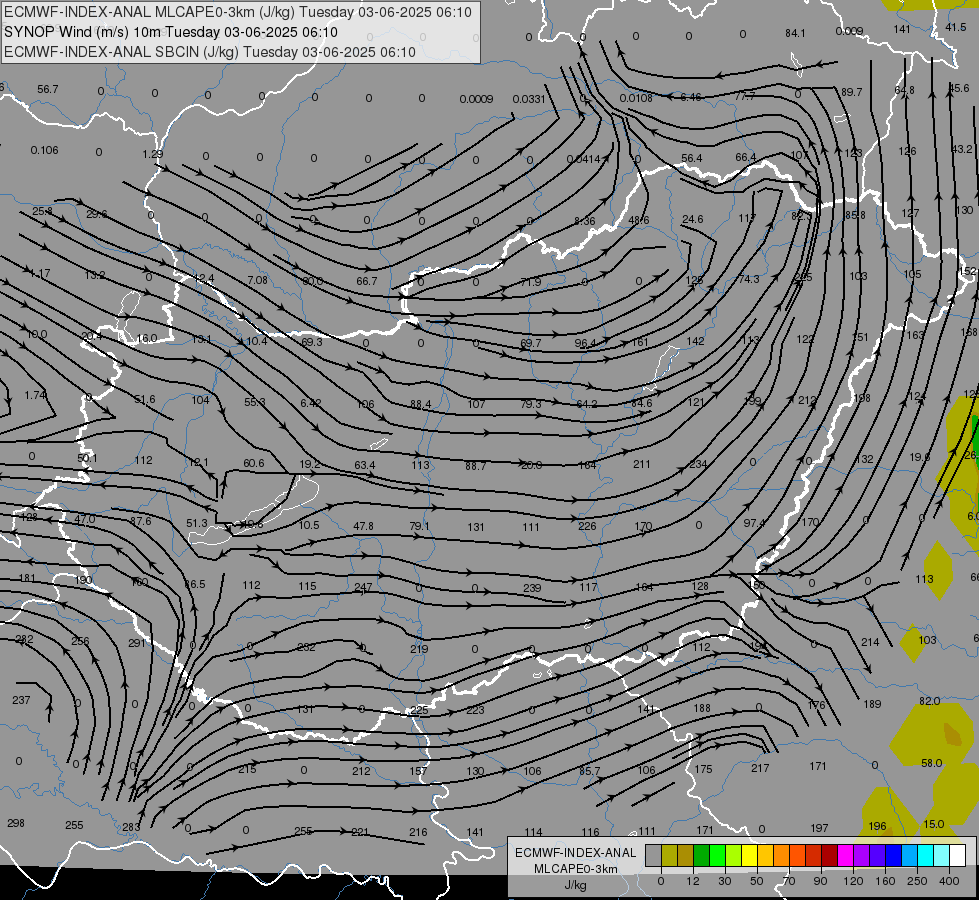Click the map value 217
The height and width of the screenshot is (900, 979).
click(x=760, y=768)
